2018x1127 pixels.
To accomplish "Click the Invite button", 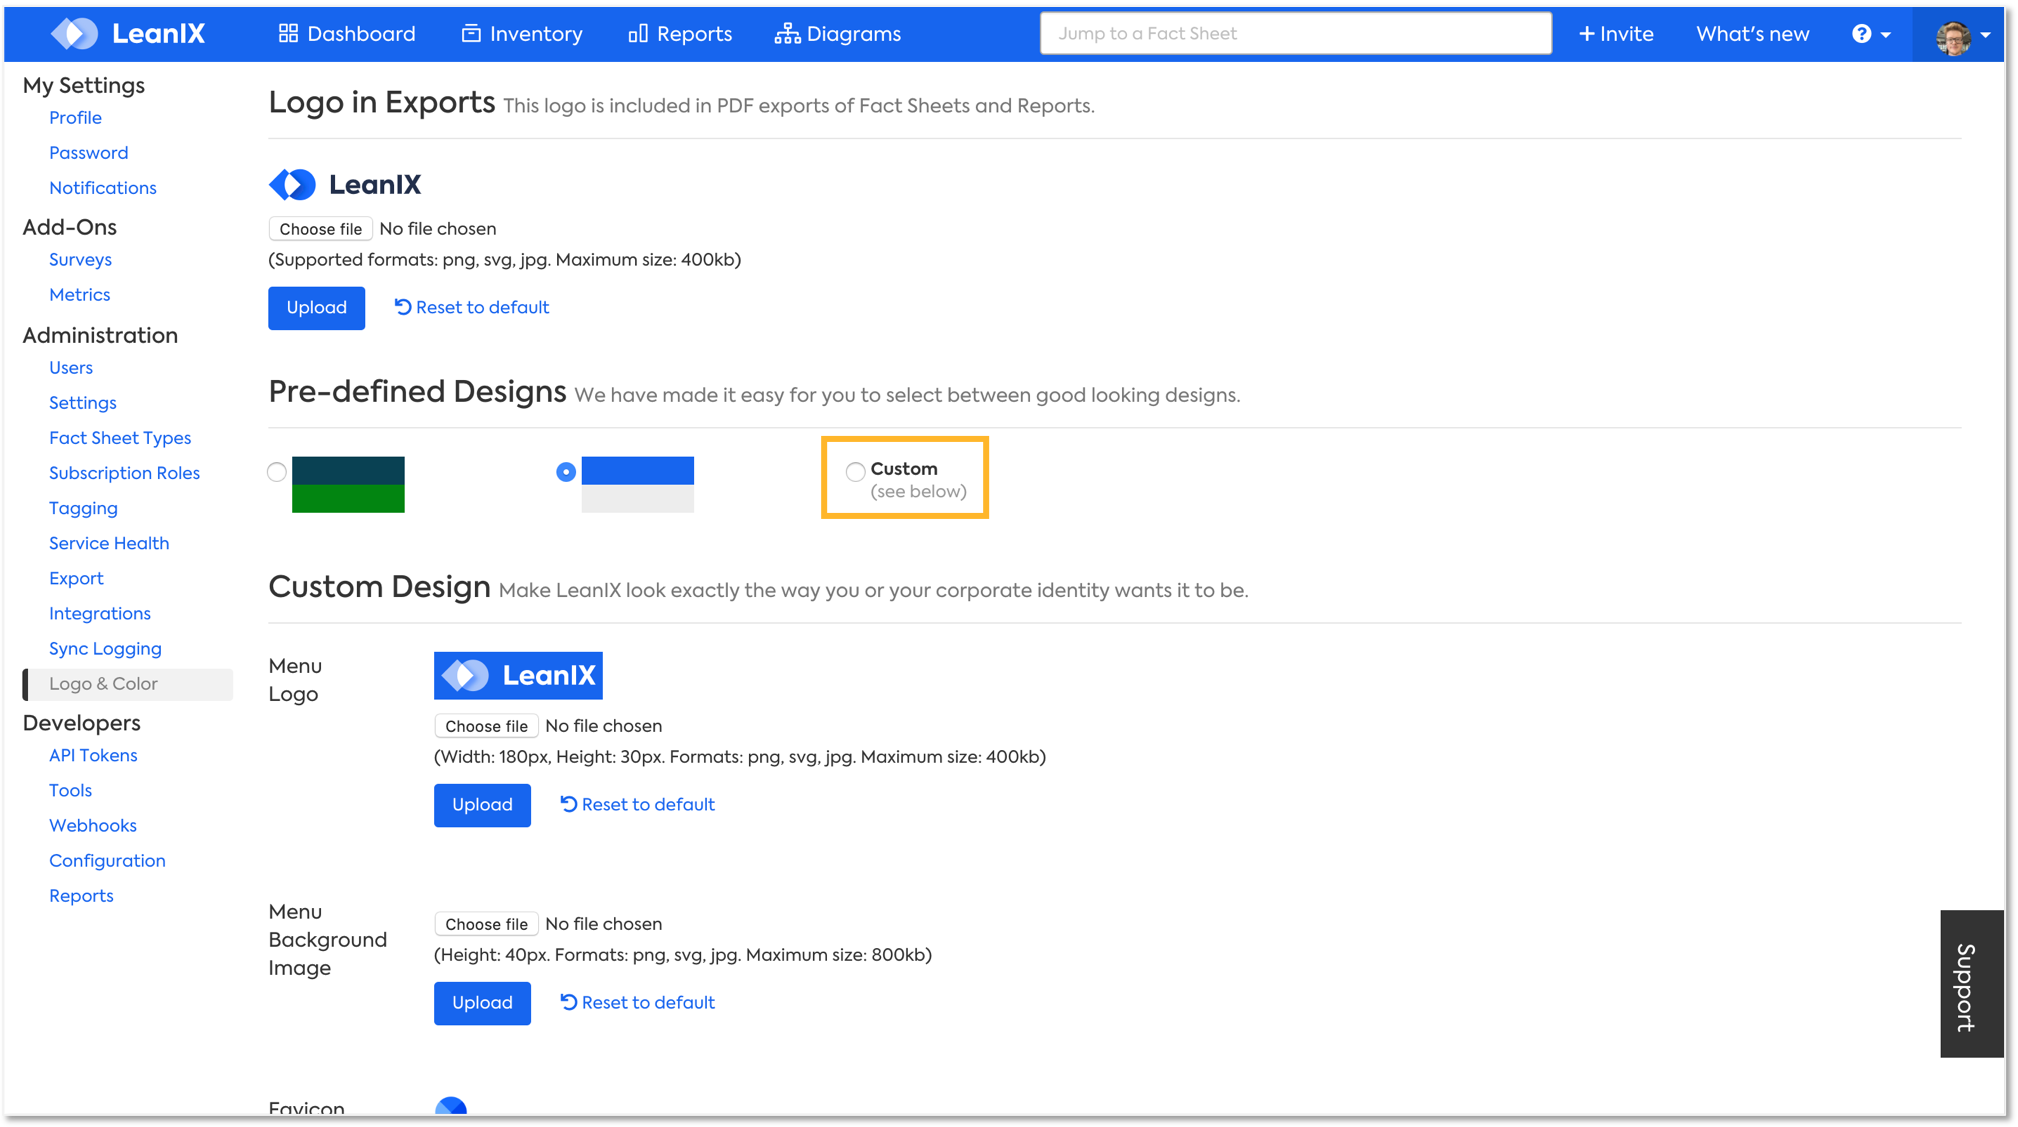I will tap(1616, 34).
